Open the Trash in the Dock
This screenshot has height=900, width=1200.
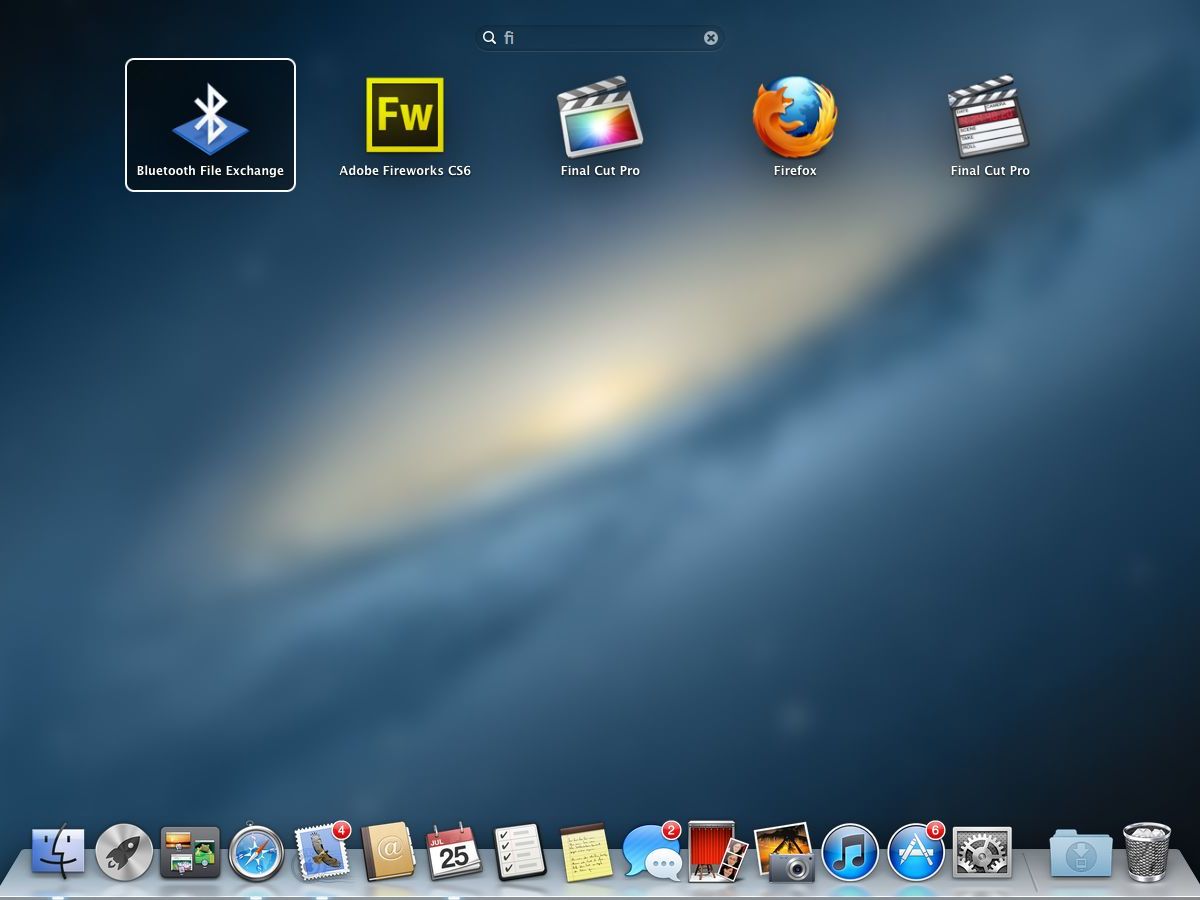(x=1147, y=852)
